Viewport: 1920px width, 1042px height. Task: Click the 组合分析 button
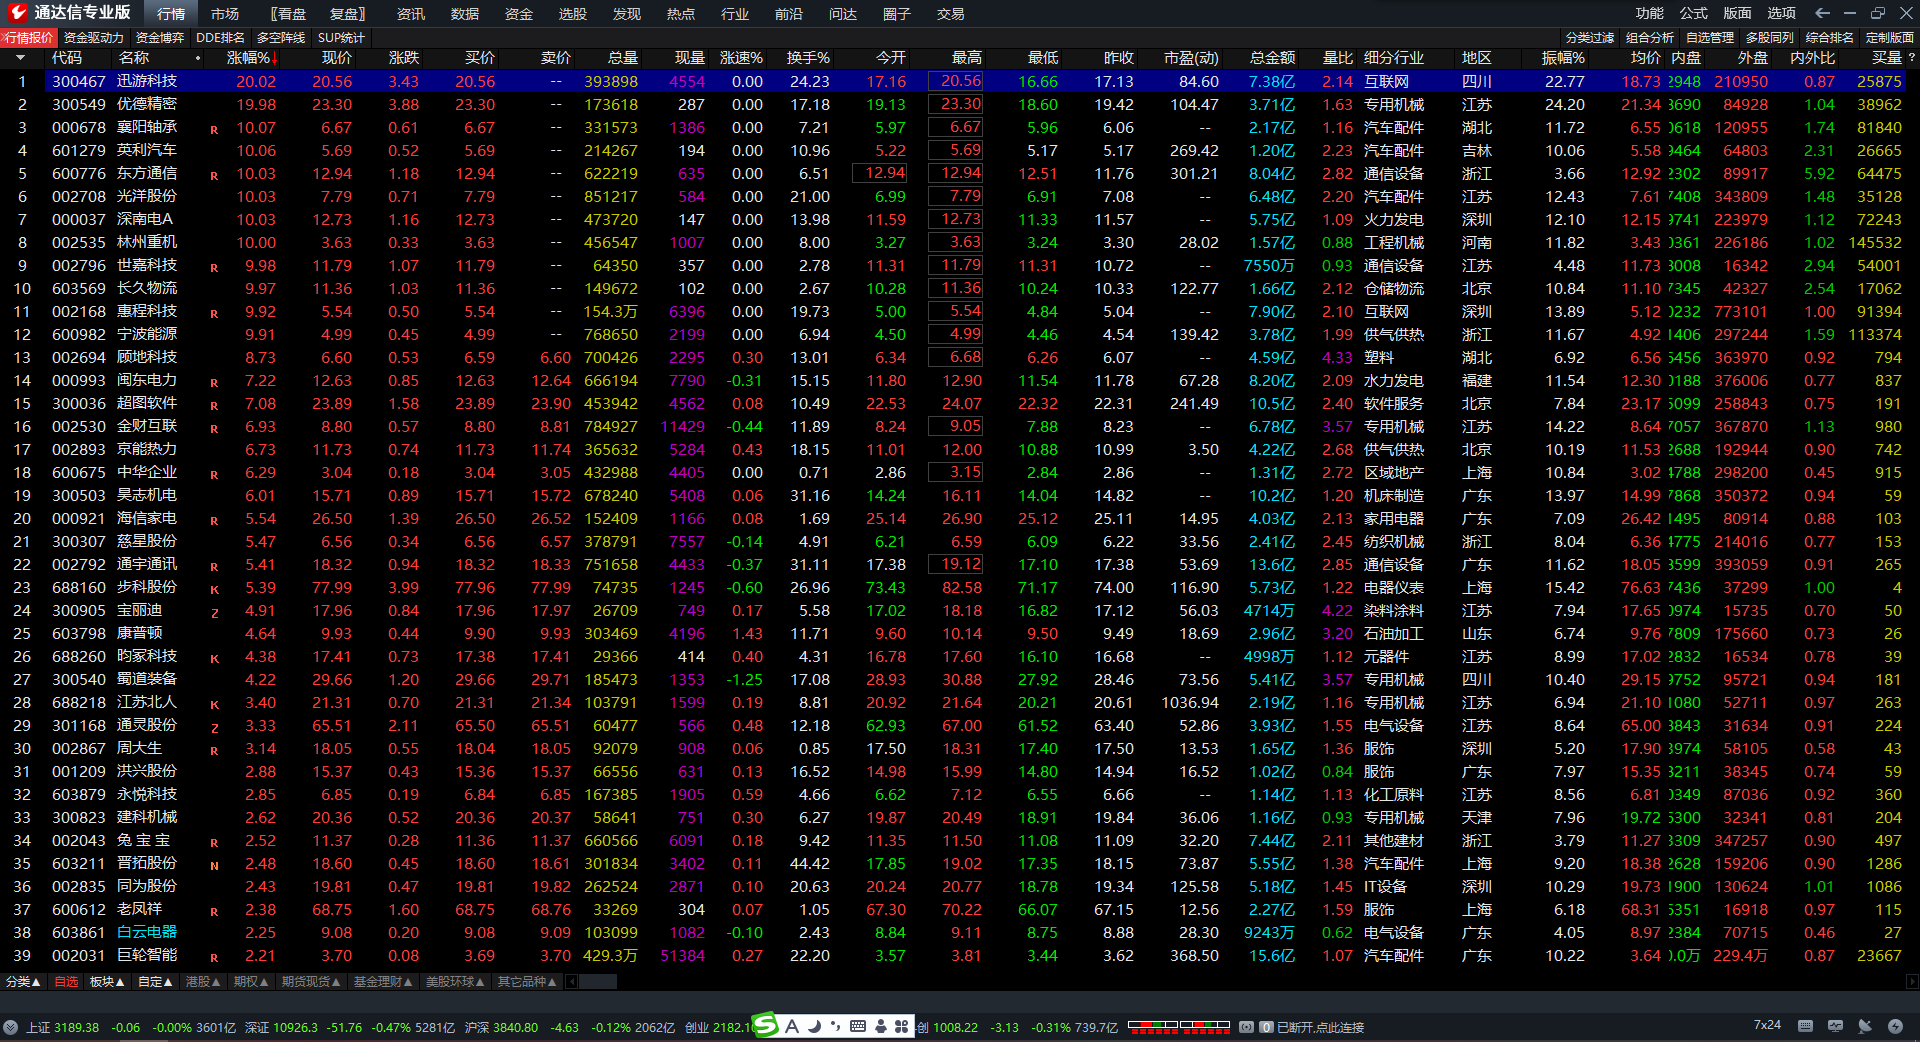pyautogui.click(x=1650, y=37)
